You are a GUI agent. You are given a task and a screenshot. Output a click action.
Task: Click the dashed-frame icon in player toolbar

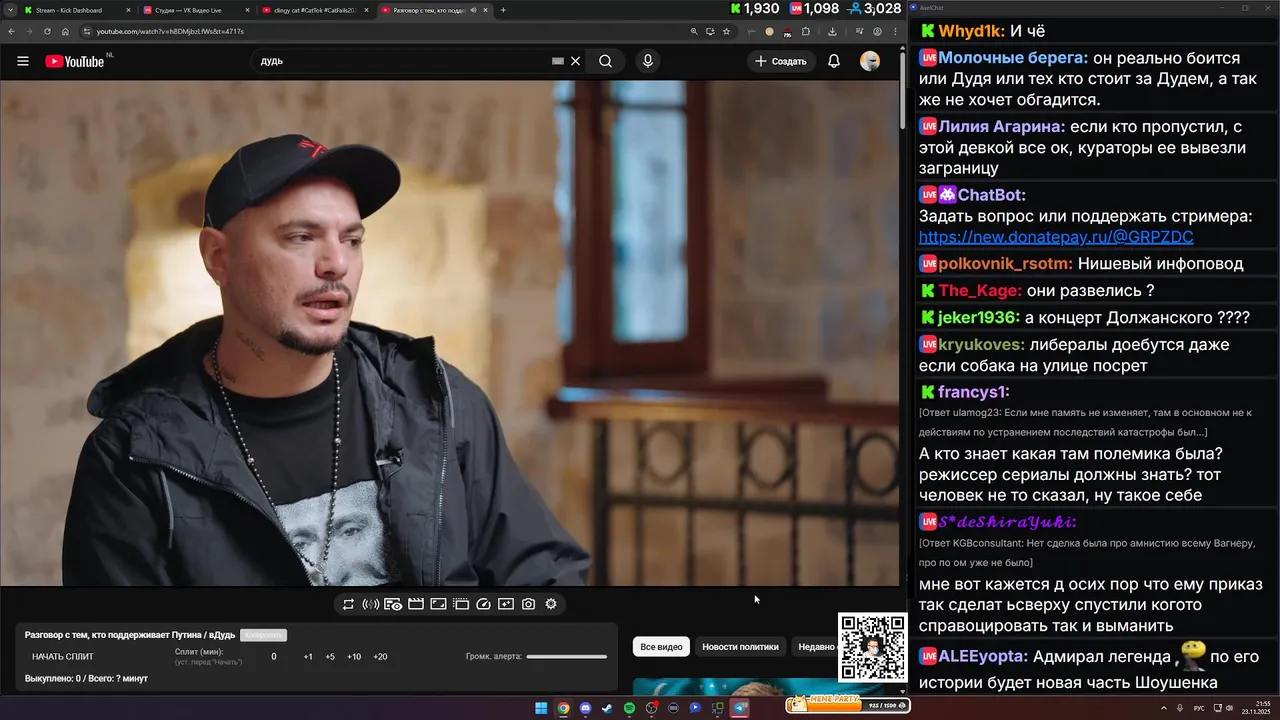[461, 604]
